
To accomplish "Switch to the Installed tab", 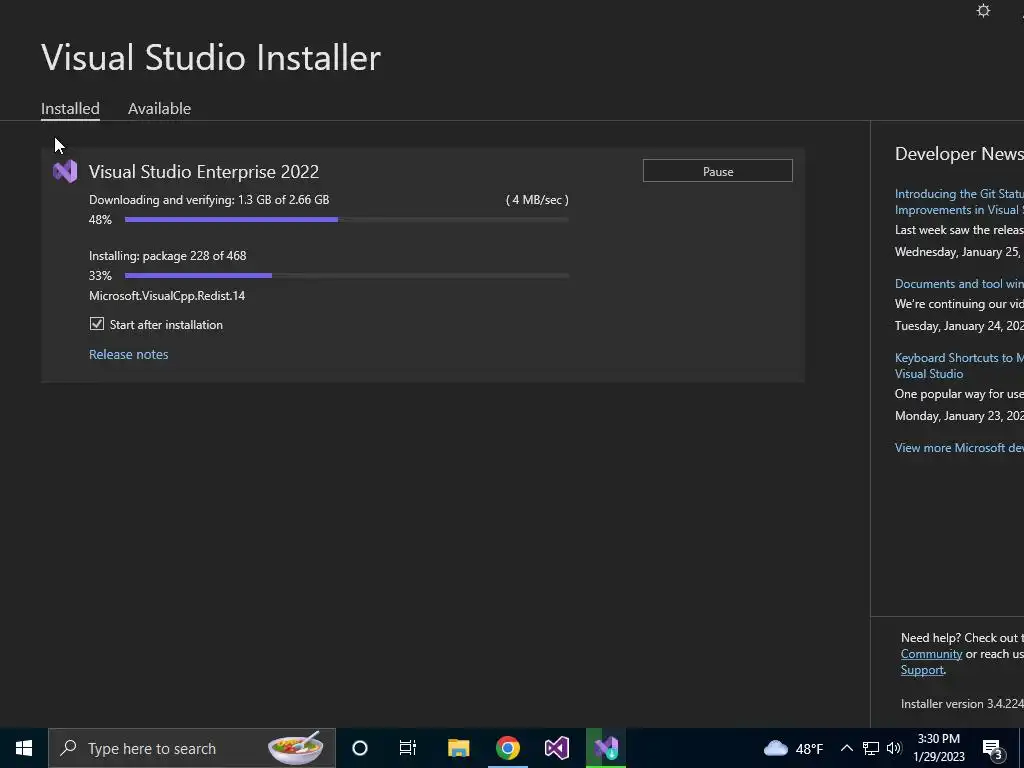I will (x=70, y=108).
